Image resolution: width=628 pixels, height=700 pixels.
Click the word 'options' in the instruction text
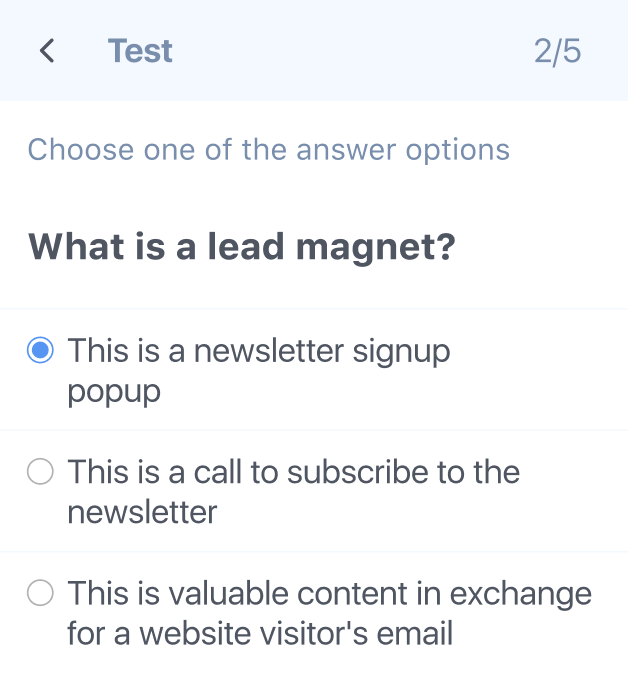(x=457, y=152)
